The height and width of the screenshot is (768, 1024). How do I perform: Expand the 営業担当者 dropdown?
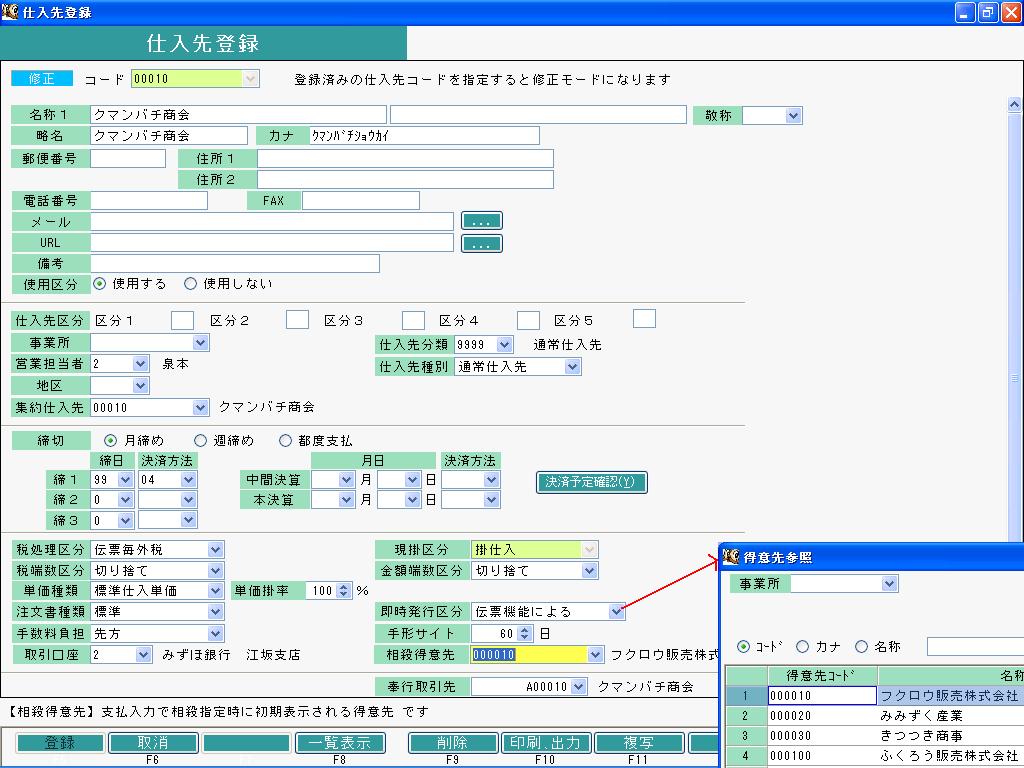tap(140, 364)
